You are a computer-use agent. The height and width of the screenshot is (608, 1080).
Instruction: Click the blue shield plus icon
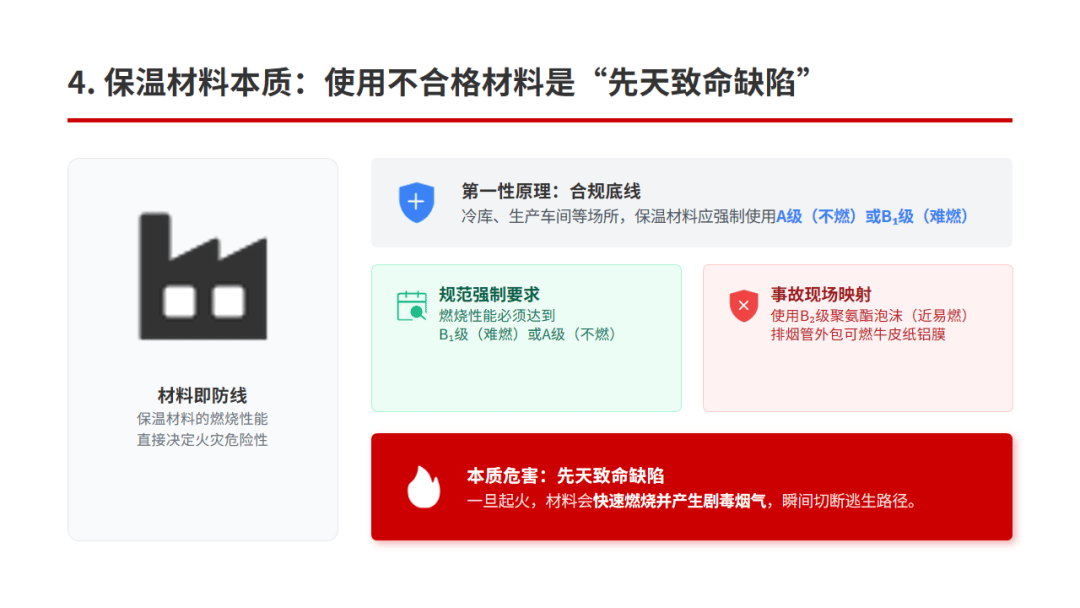tap(417, 202)
